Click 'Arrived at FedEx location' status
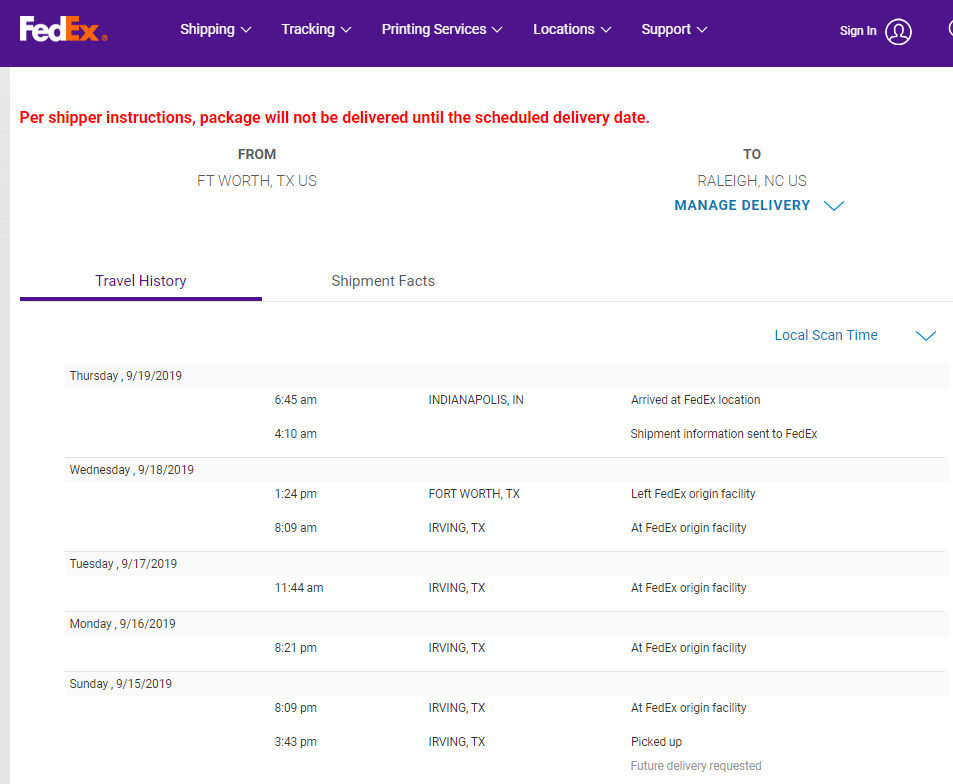The height and width of the screenshot is (784, 953). (x=695, y=400)
